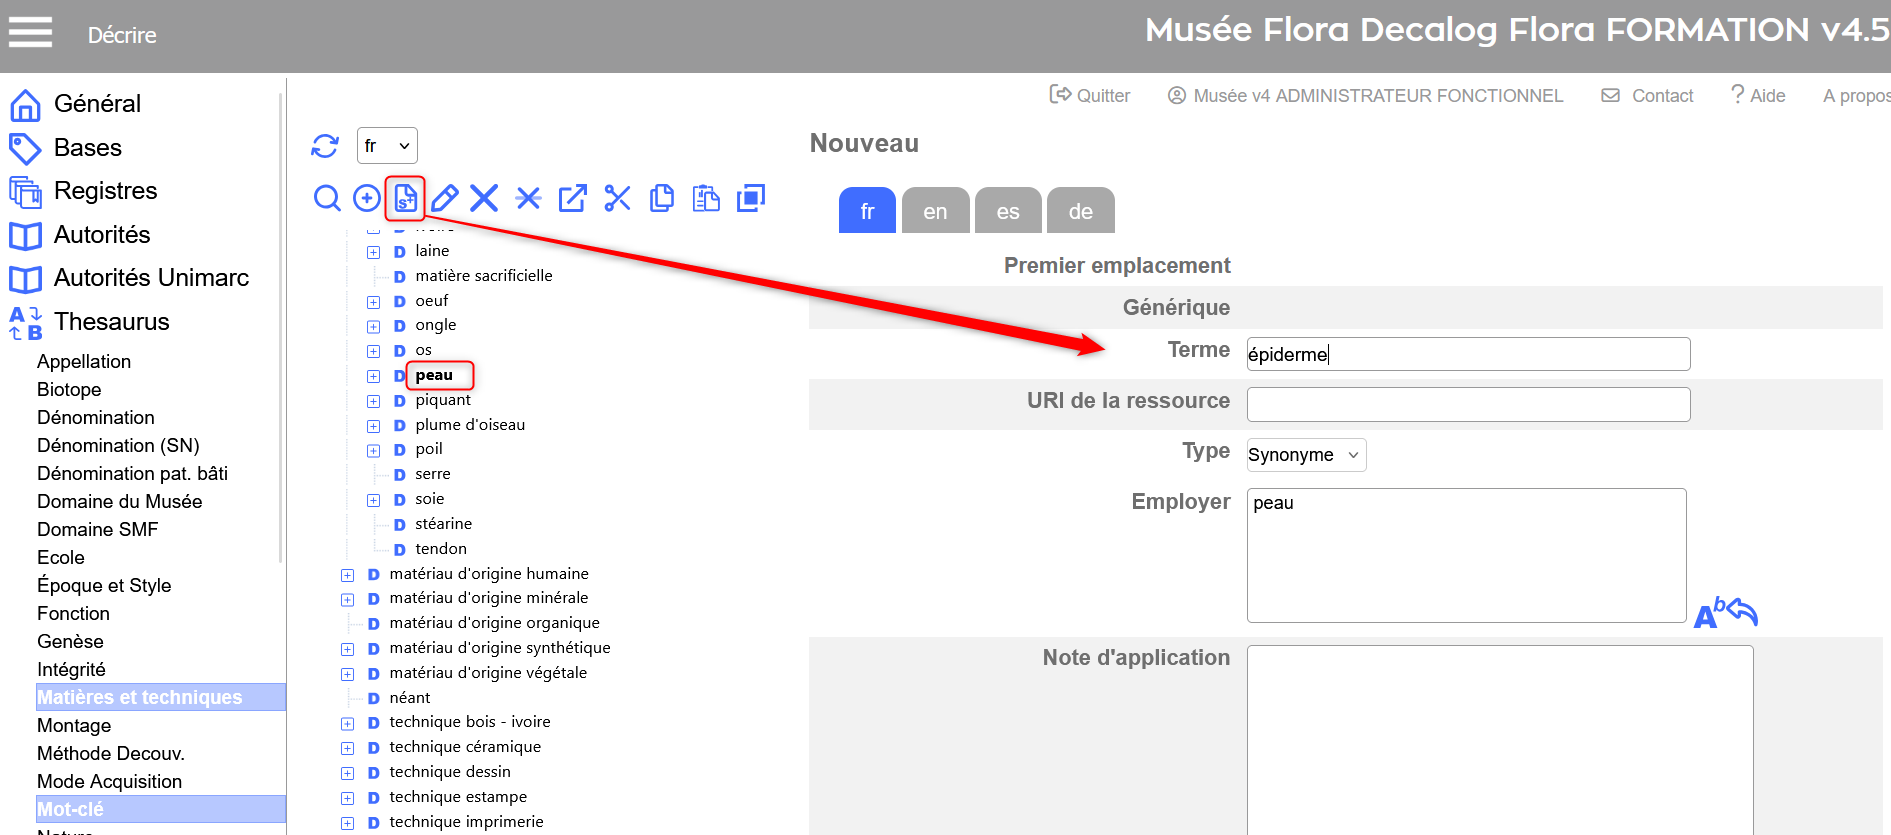
Task: Click the magnifier search icon in the toolbar
Action: [327, 198]
